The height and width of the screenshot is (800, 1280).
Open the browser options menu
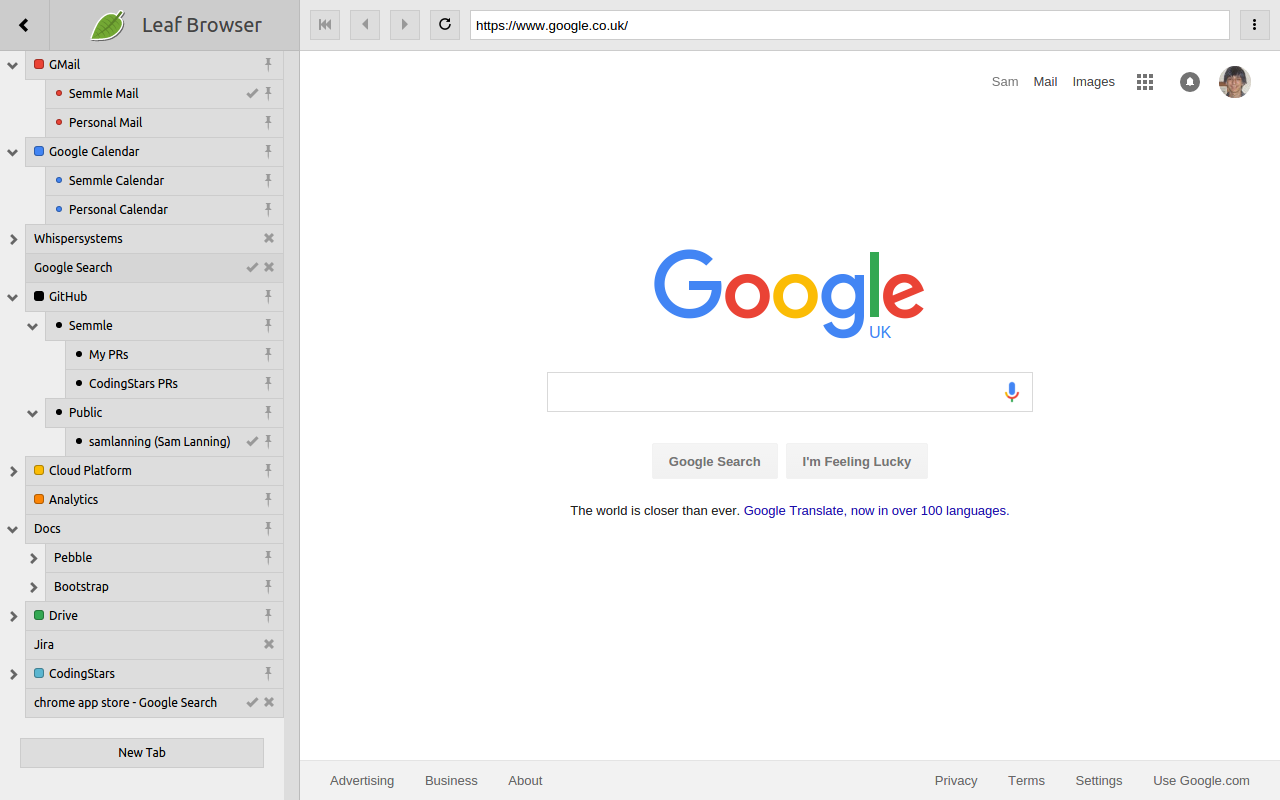click(x=1254, y=24)
